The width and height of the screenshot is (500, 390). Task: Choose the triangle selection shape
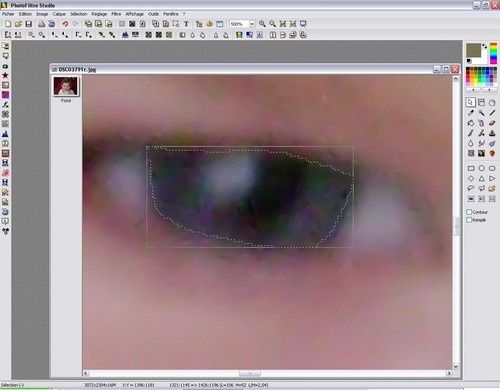tap(481, 179)
